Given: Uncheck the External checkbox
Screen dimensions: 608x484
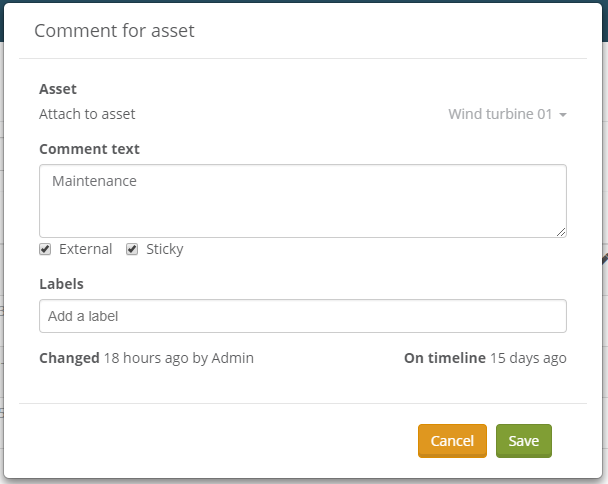Looking at the screenshot, I should [45, 249].
